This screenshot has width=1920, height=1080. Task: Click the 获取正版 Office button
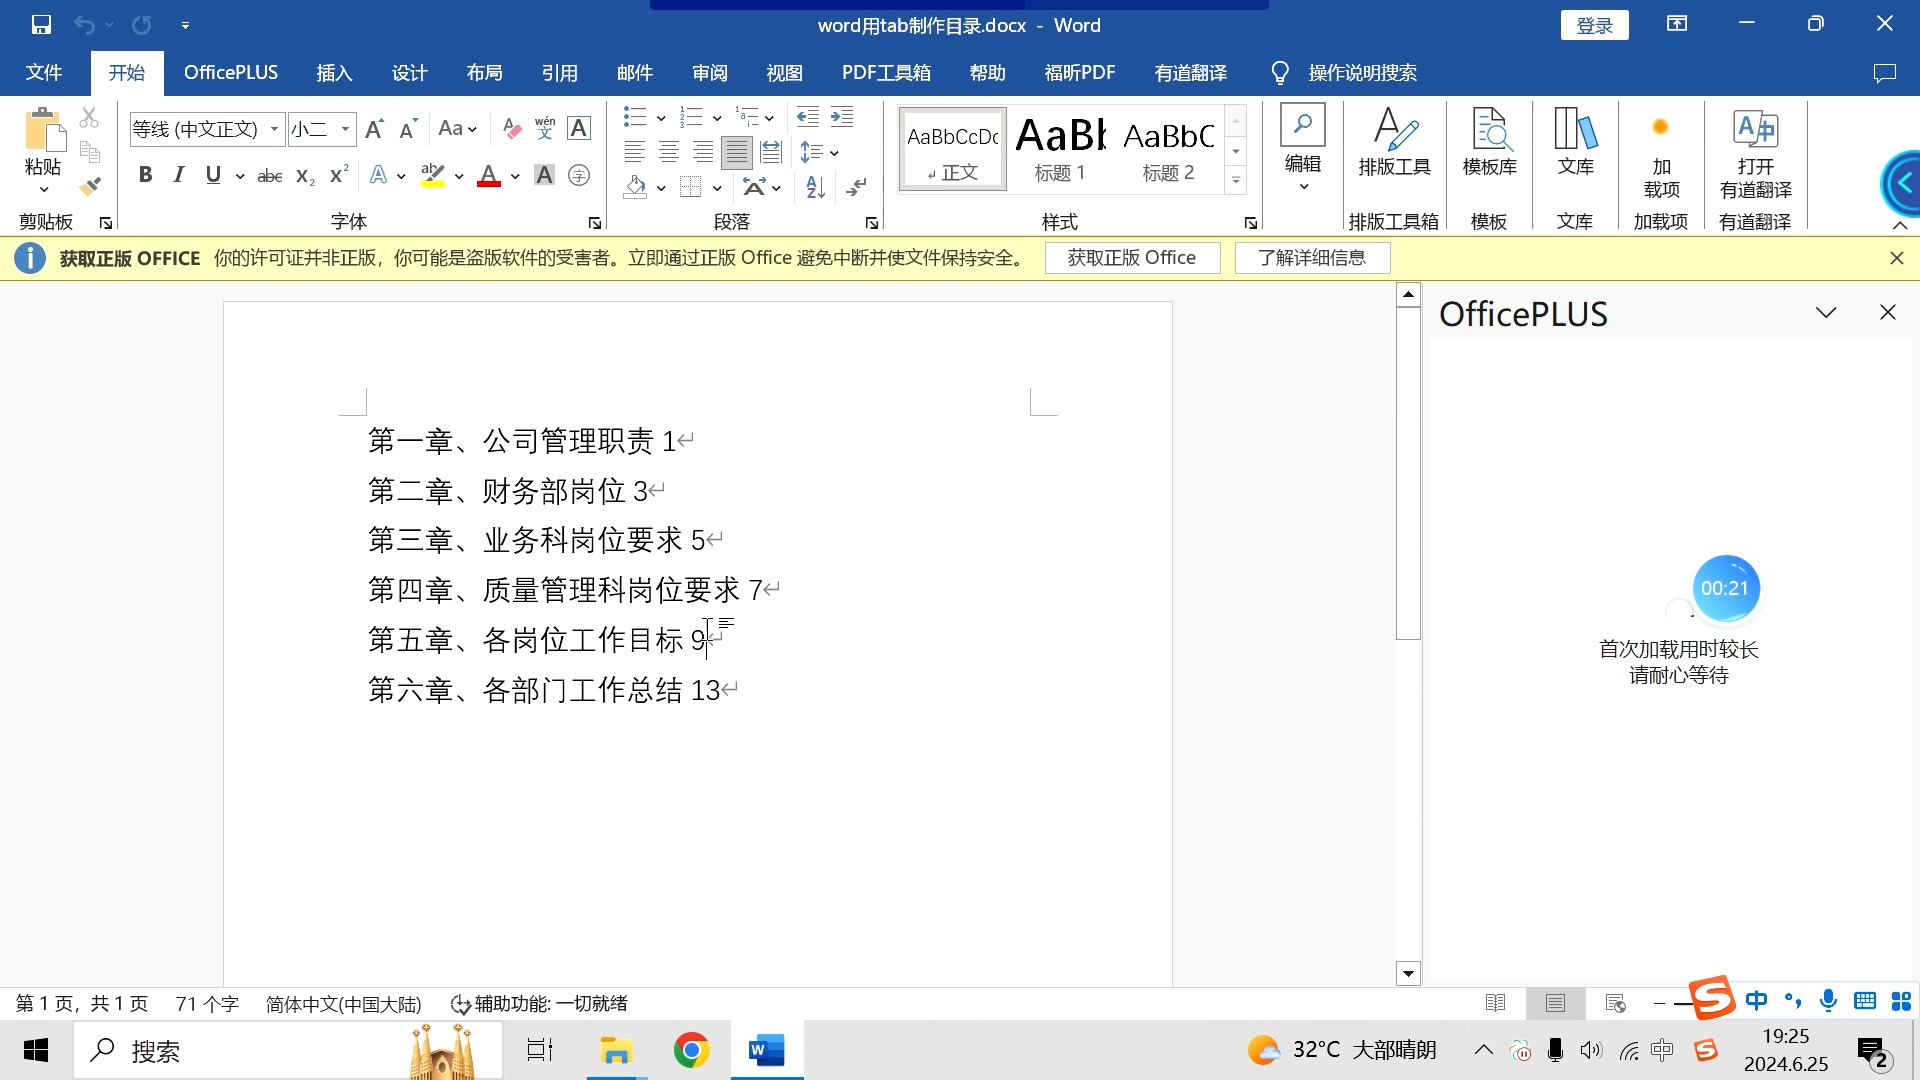coord(1131,257)
